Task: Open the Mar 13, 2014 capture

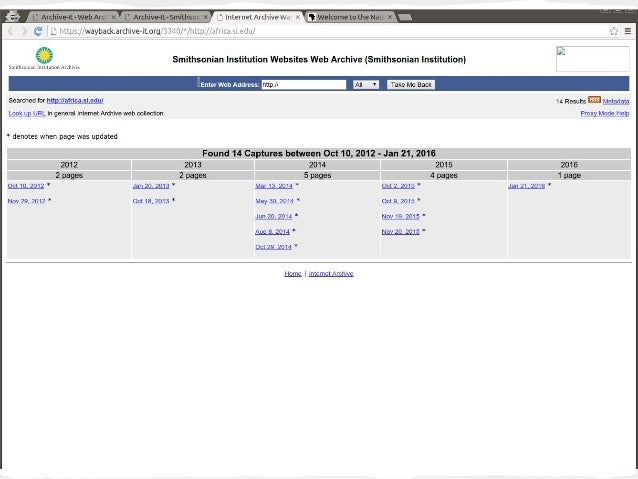Action: coord(274,186)
